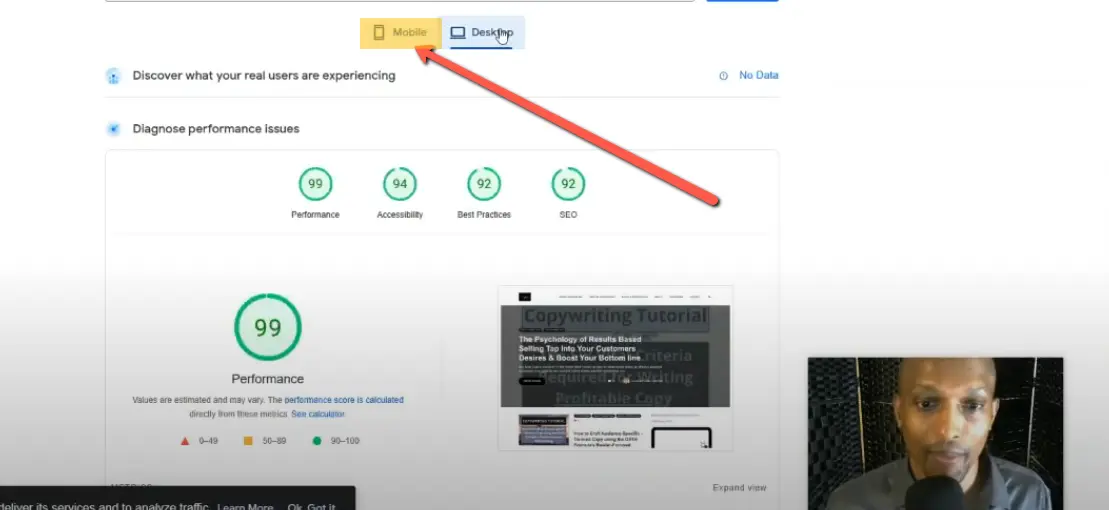Click the Accessibility label under the gauge
Image resolution: width=1109 pixels, height=510 pixels.
pyautogui.click(x=400, y=214)
